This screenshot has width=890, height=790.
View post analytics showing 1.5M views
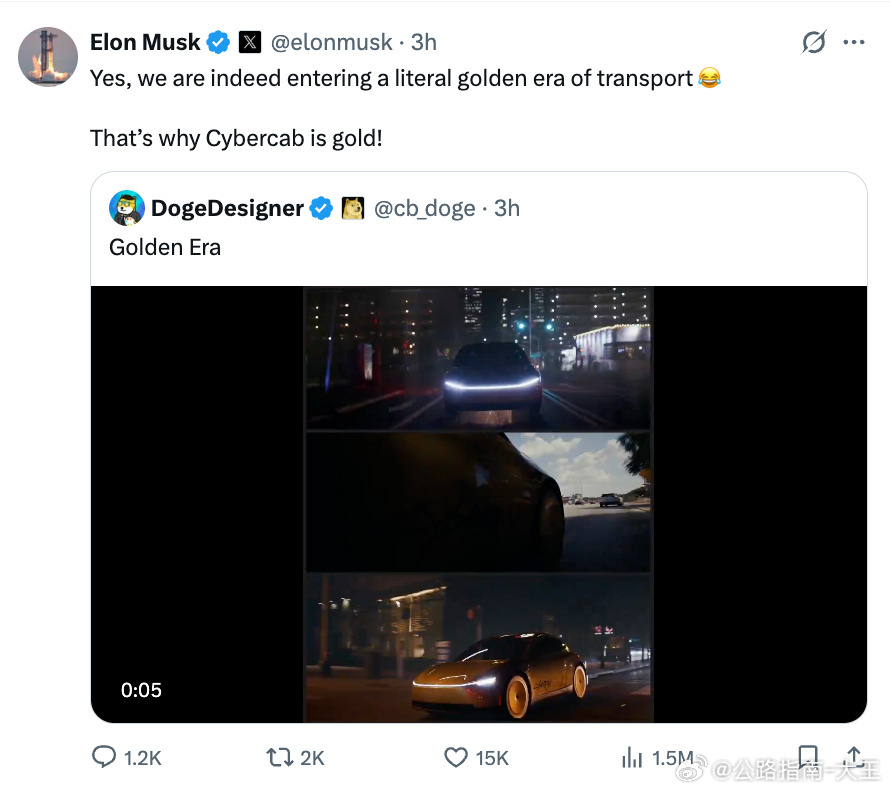[x=657, y=758]
